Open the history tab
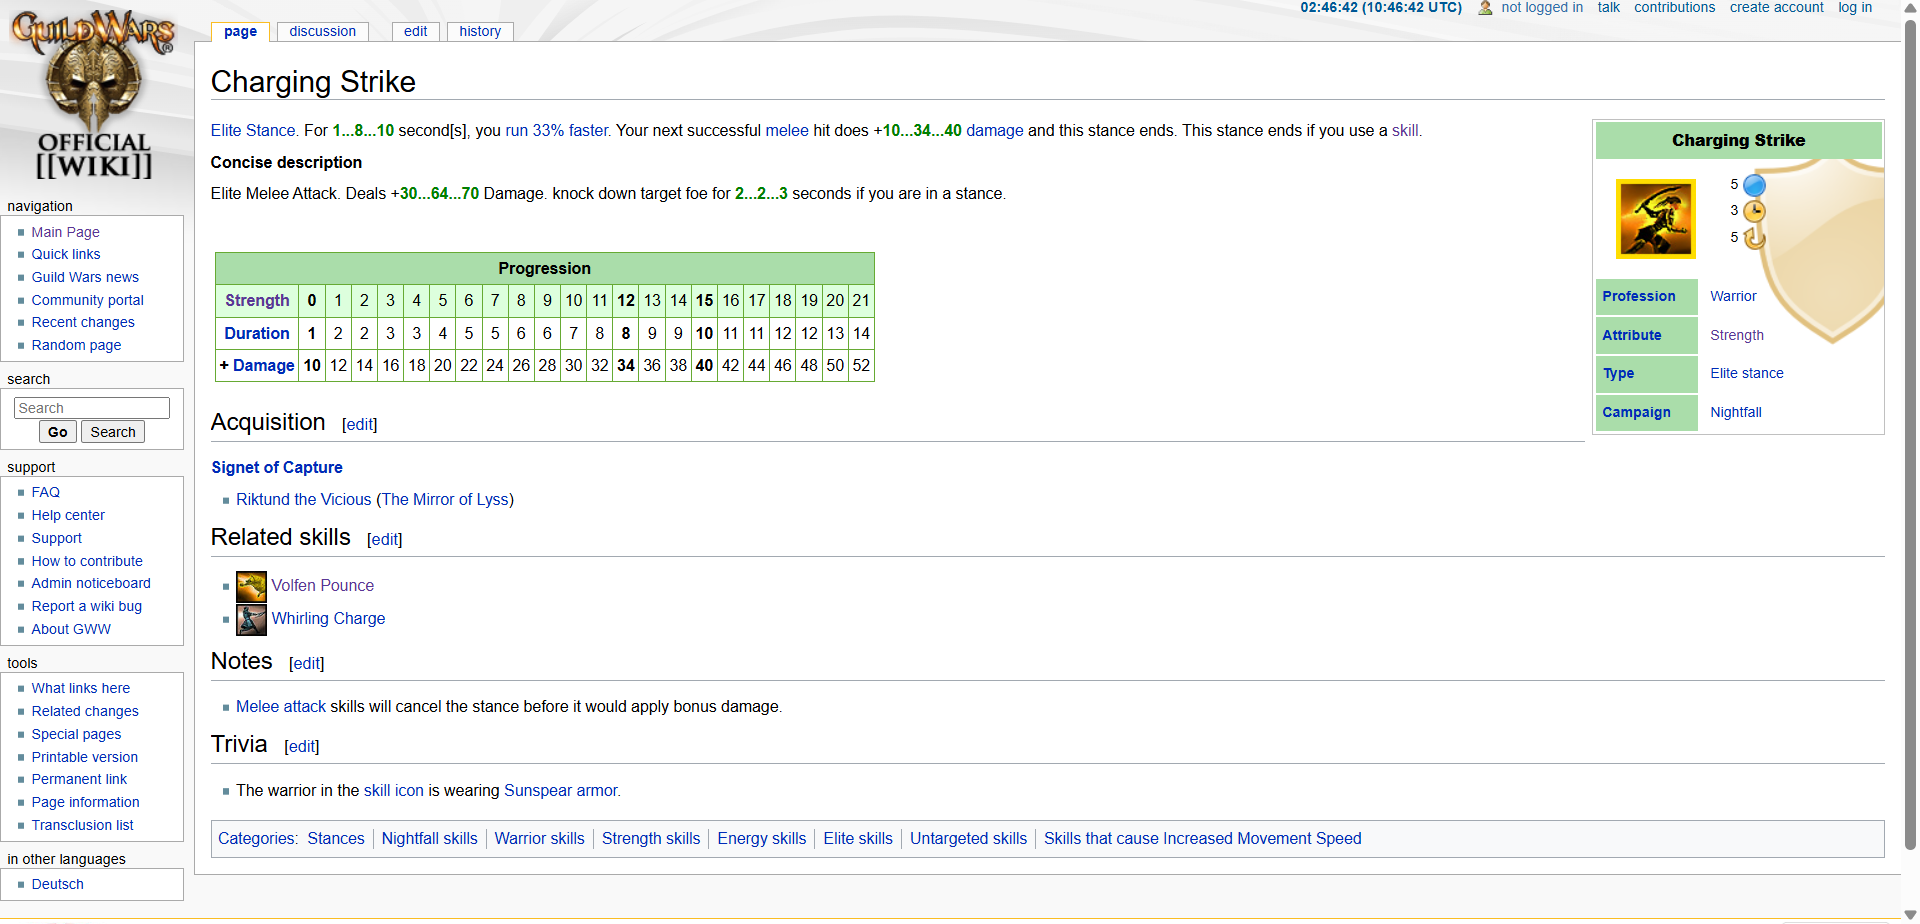Image resolution: width=1920 pixels, height=924 pixels. pyautogui.click(x=480, y=31)
